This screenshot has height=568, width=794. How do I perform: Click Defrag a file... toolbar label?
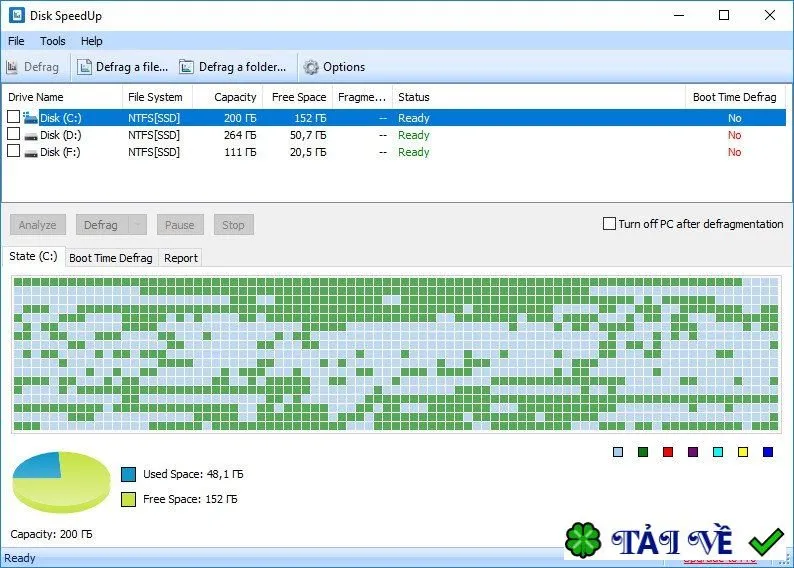[132, 67]
